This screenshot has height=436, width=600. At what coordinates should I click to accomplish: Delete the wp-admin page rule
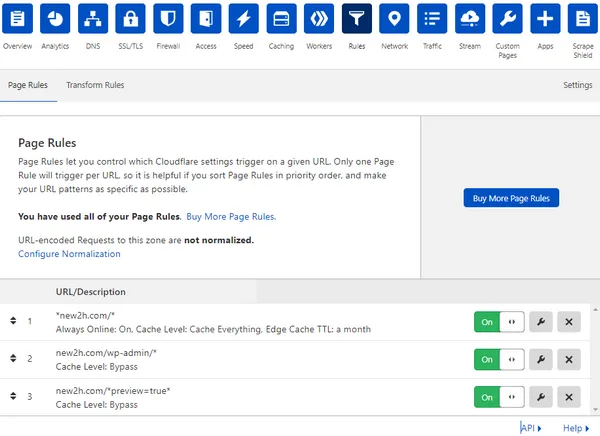point(569,359)
